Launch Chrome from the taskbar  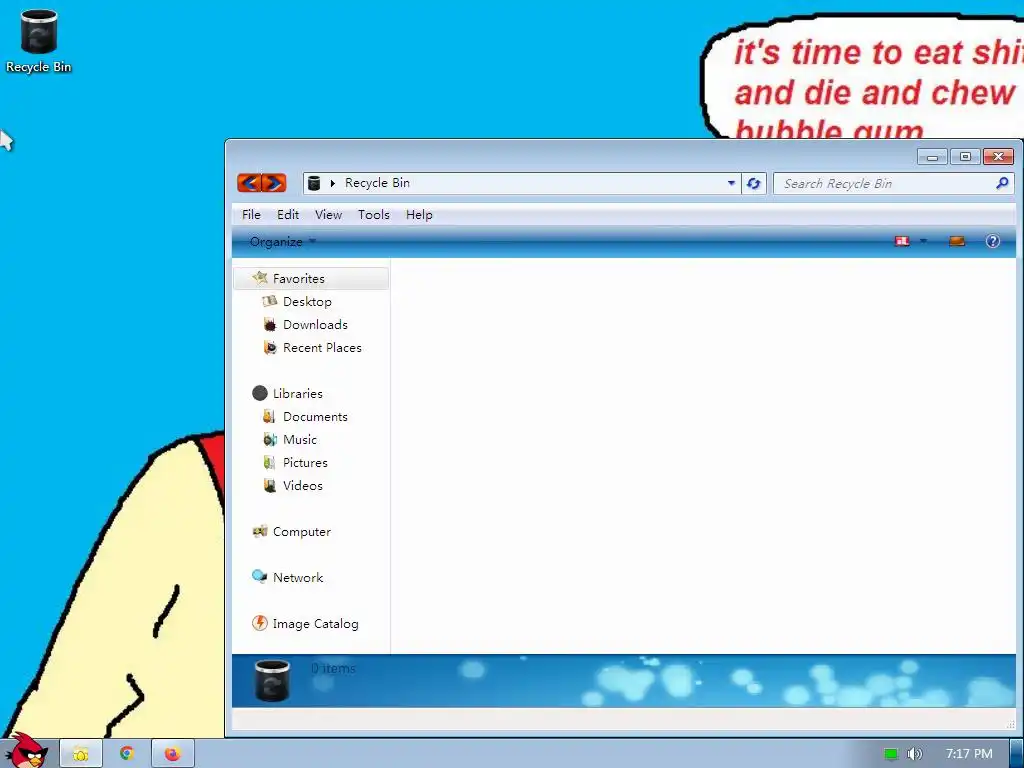[x=127, y=754]
